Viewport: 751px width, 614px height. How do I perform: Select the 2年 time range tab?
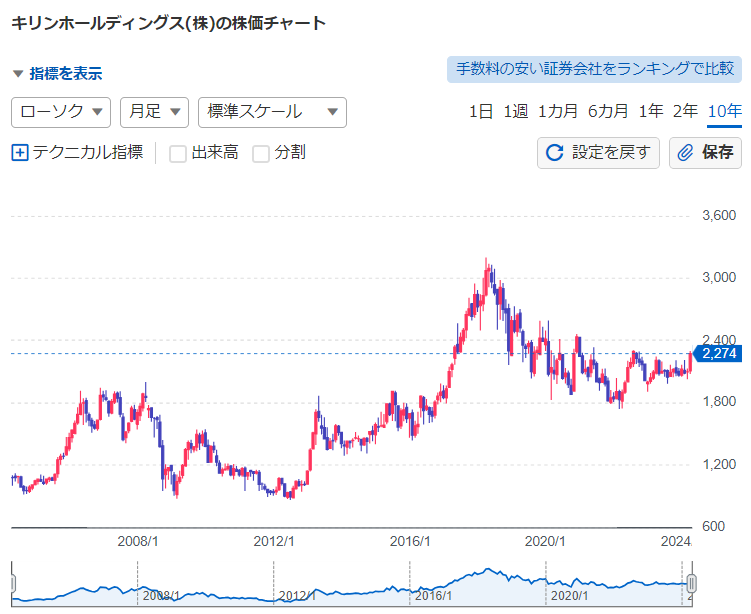(685, 112)
